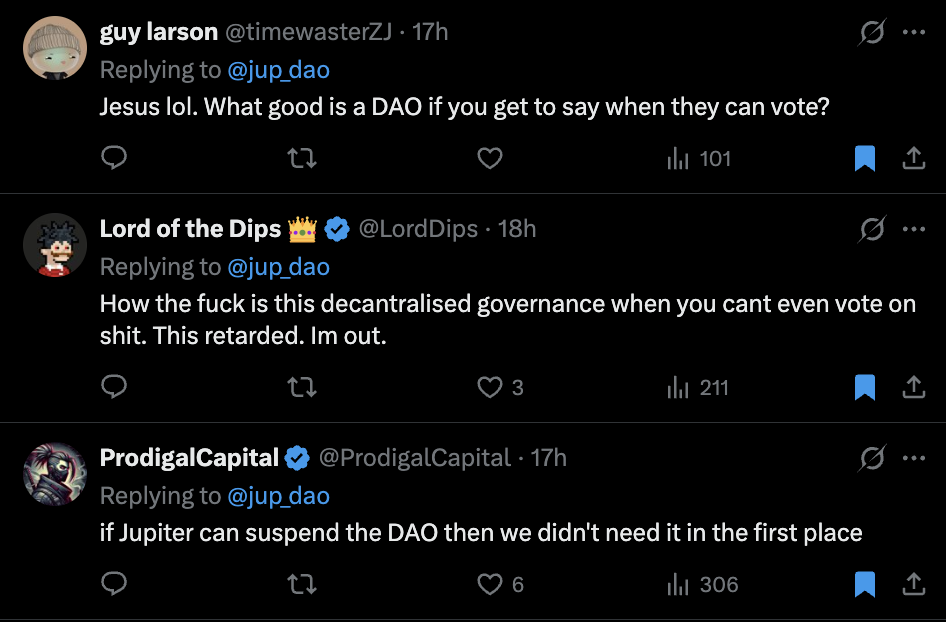Like ProdigalCapital's reply
Image resolution: width=946 pixels, height=622 pixels.
tap(490, 584)
